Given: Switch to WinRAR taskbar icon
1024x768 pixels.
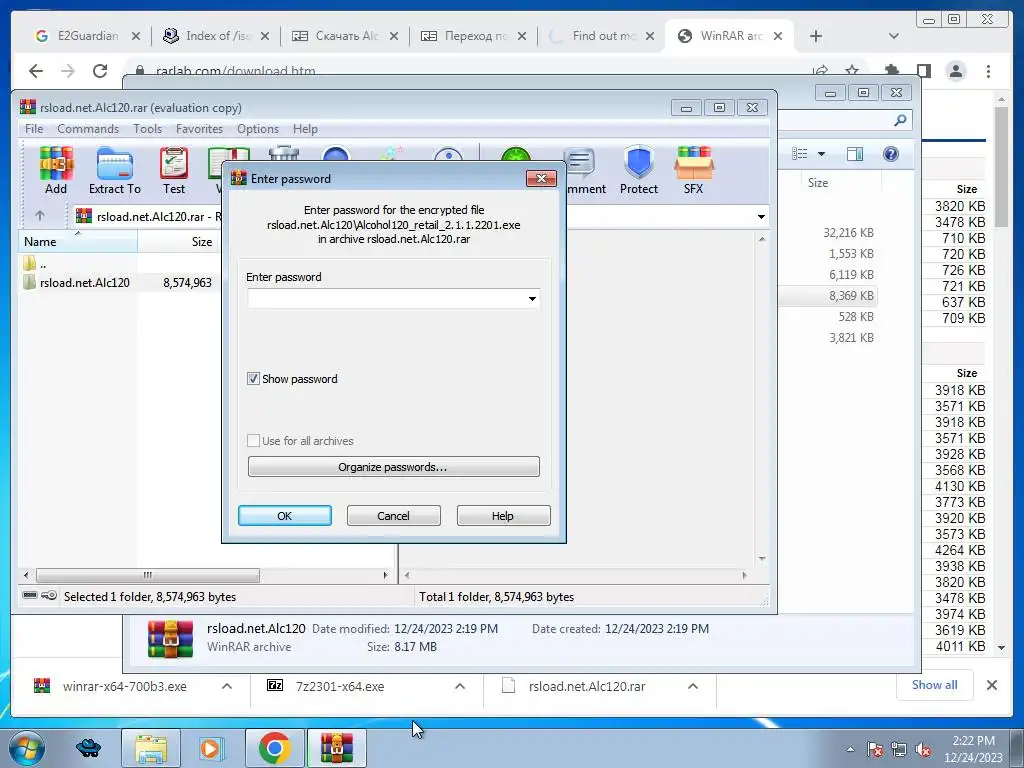Looking at the screenshot, I should pos(336,748).
